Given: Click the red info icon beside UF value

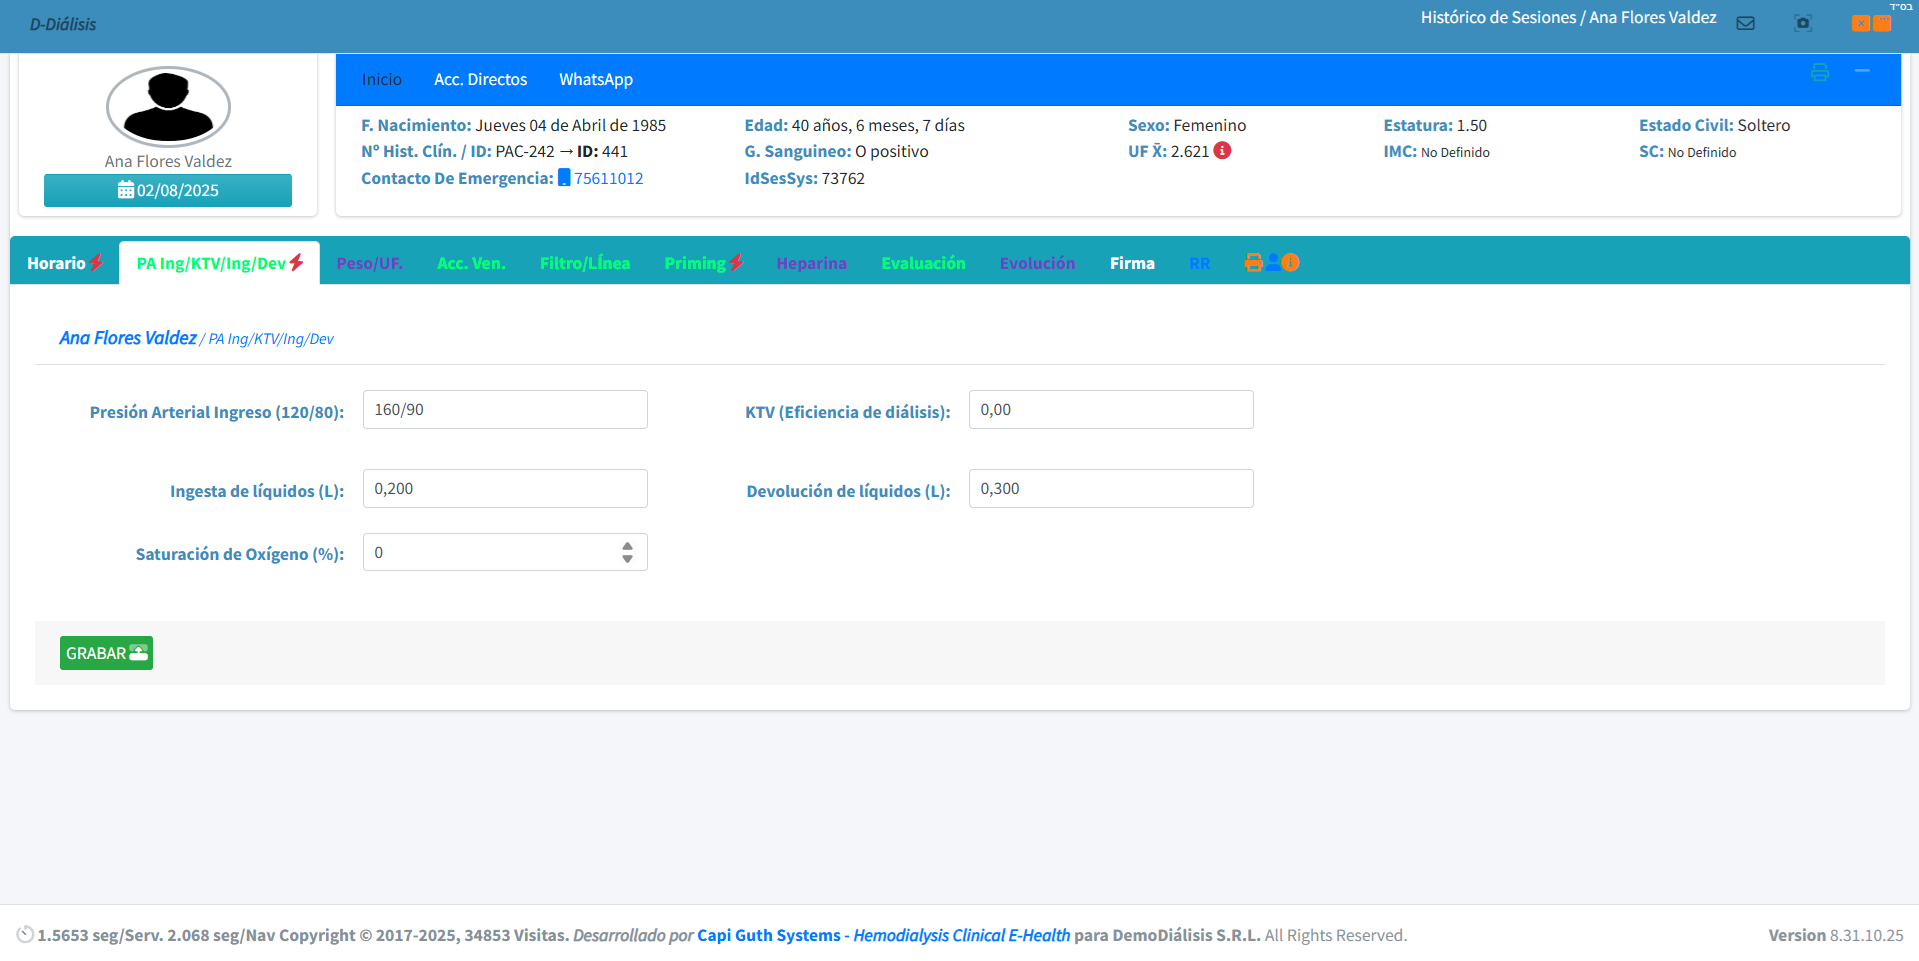Looking at the screenshot, I should (1222, 151).
